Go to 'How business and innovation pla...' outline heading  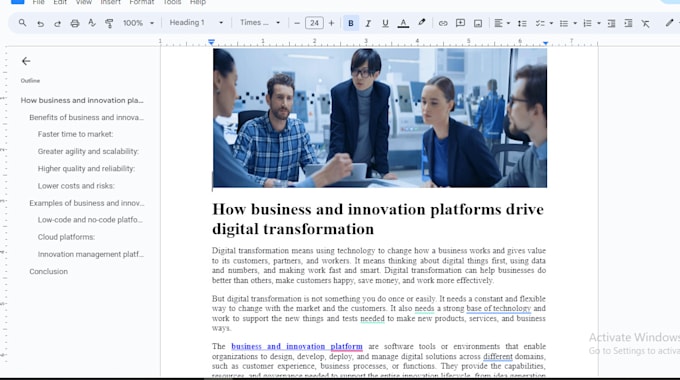tap(82, 100)
